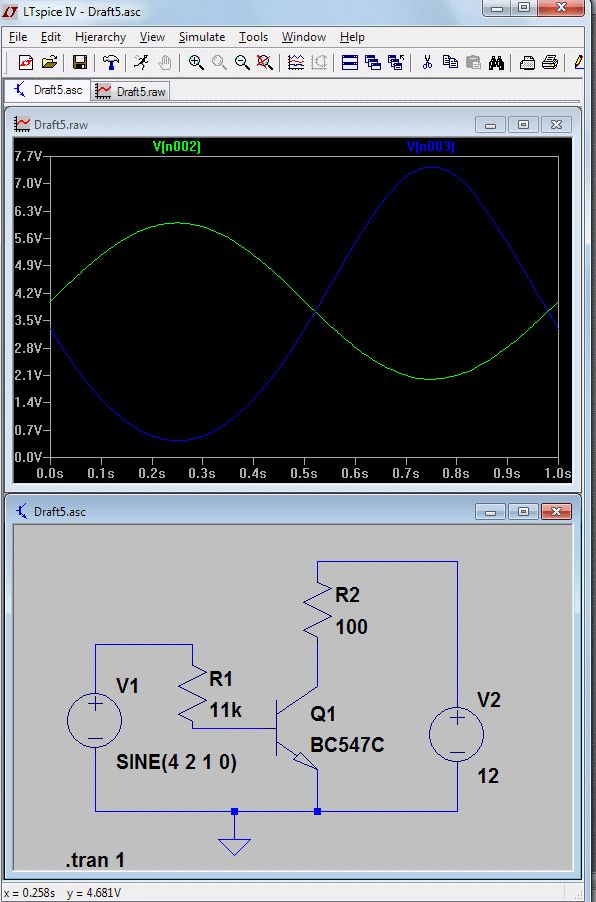Open the Simulate menu

(x=201, y=37)
